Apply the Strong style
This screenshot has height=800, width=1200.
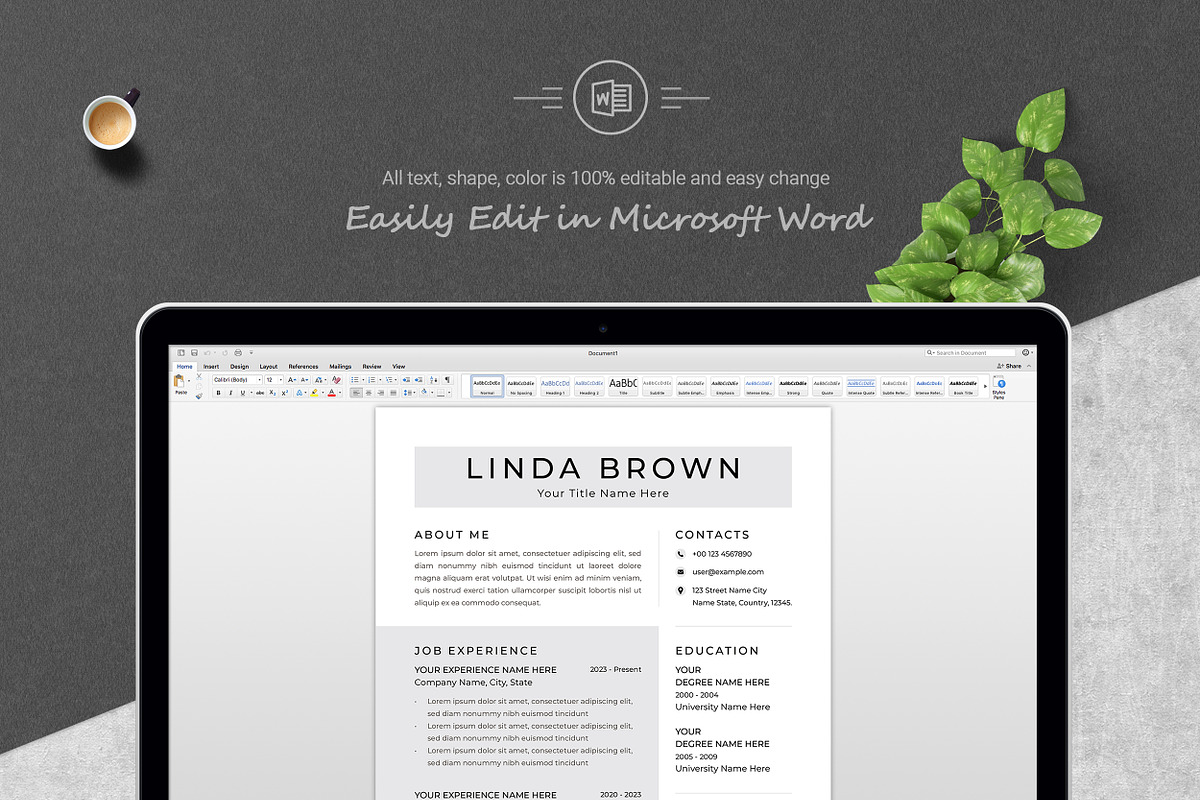click(x=793, y=386)
